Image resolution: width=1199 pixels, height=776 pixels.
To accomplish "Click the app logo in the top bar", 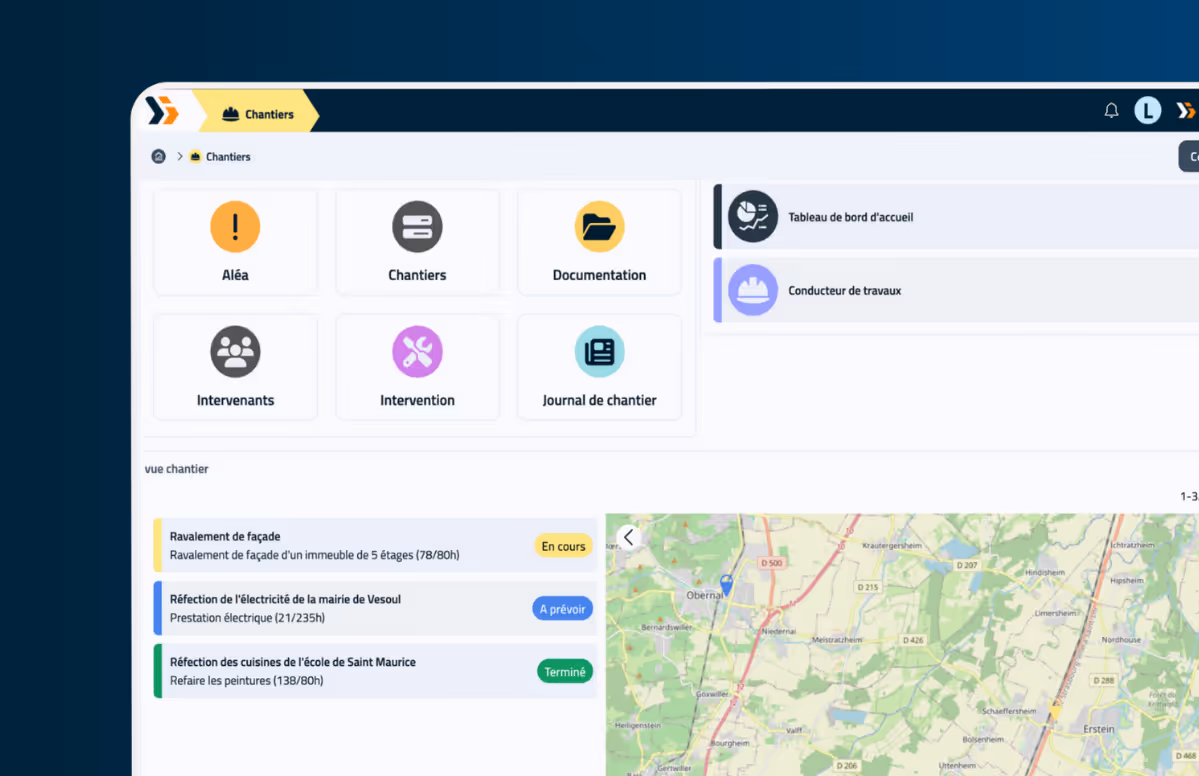I will pos(162,112).
